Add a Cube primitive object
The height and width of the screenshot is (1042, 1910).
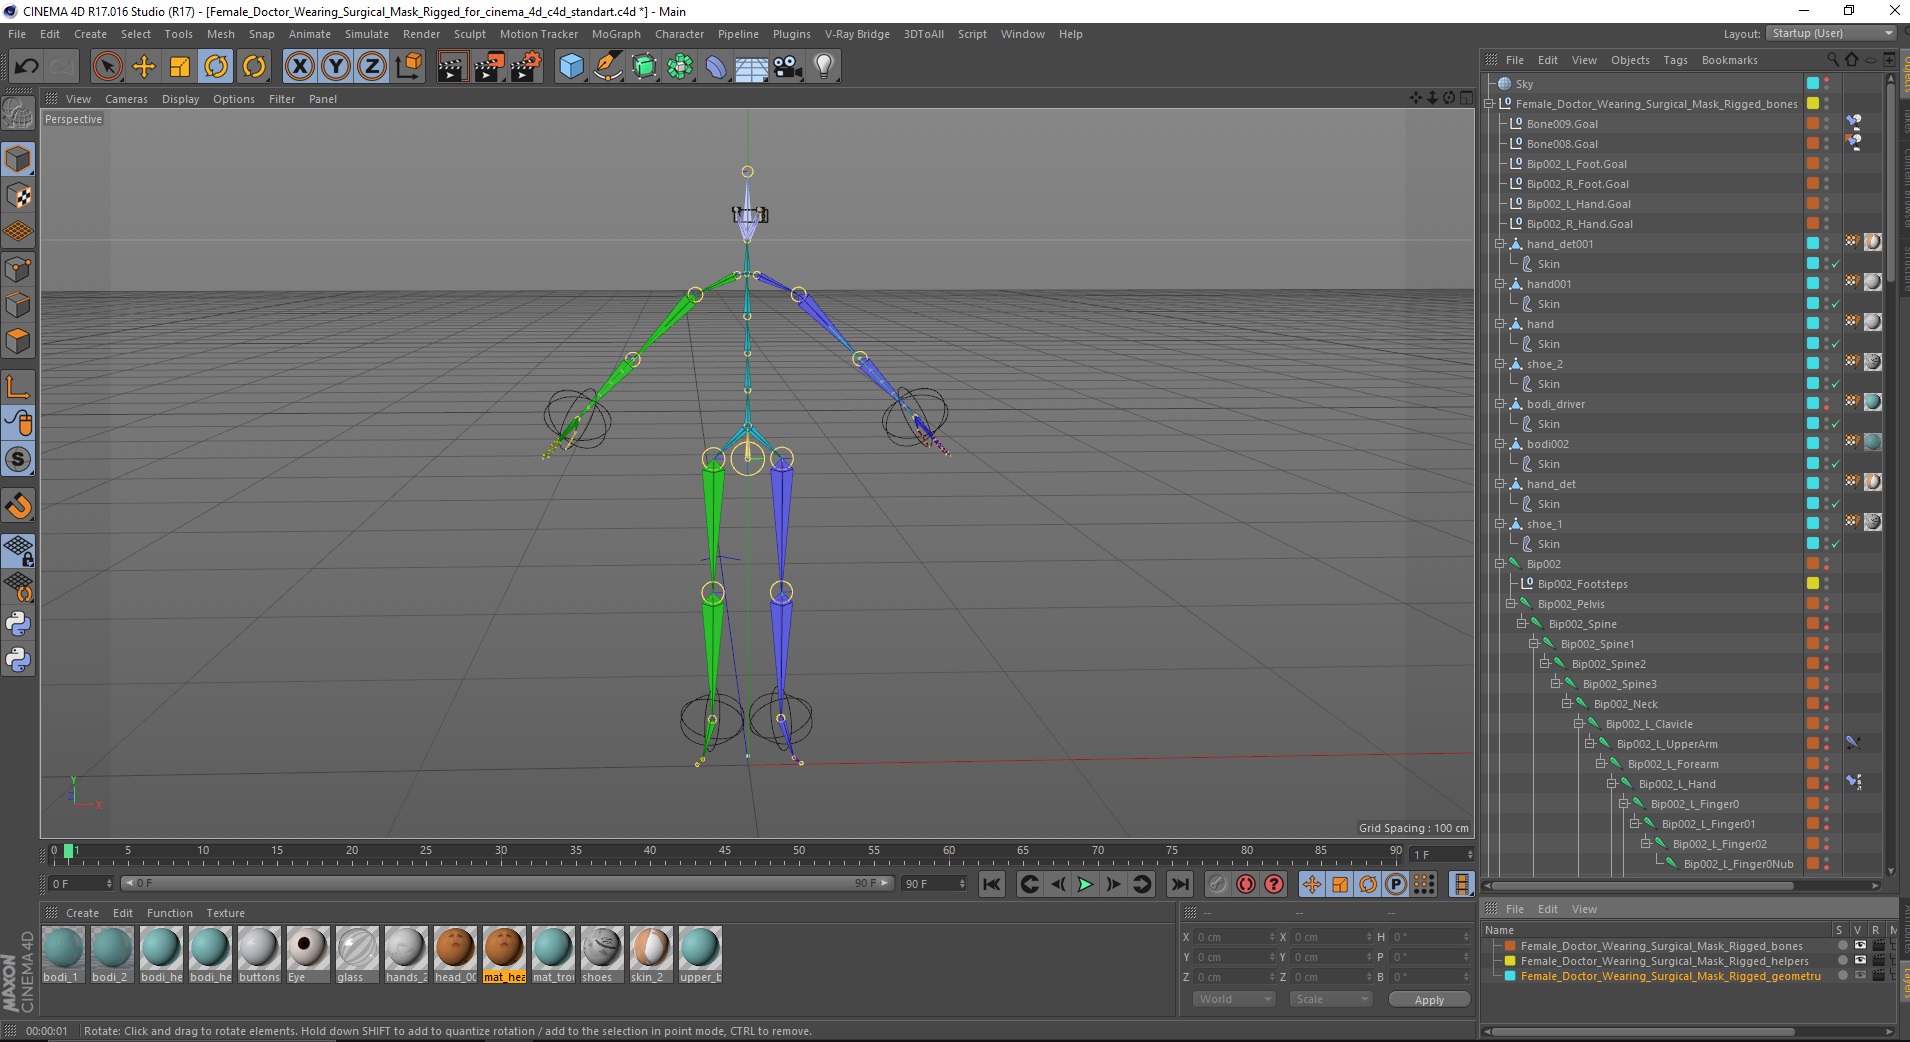(x=571, y=67)
